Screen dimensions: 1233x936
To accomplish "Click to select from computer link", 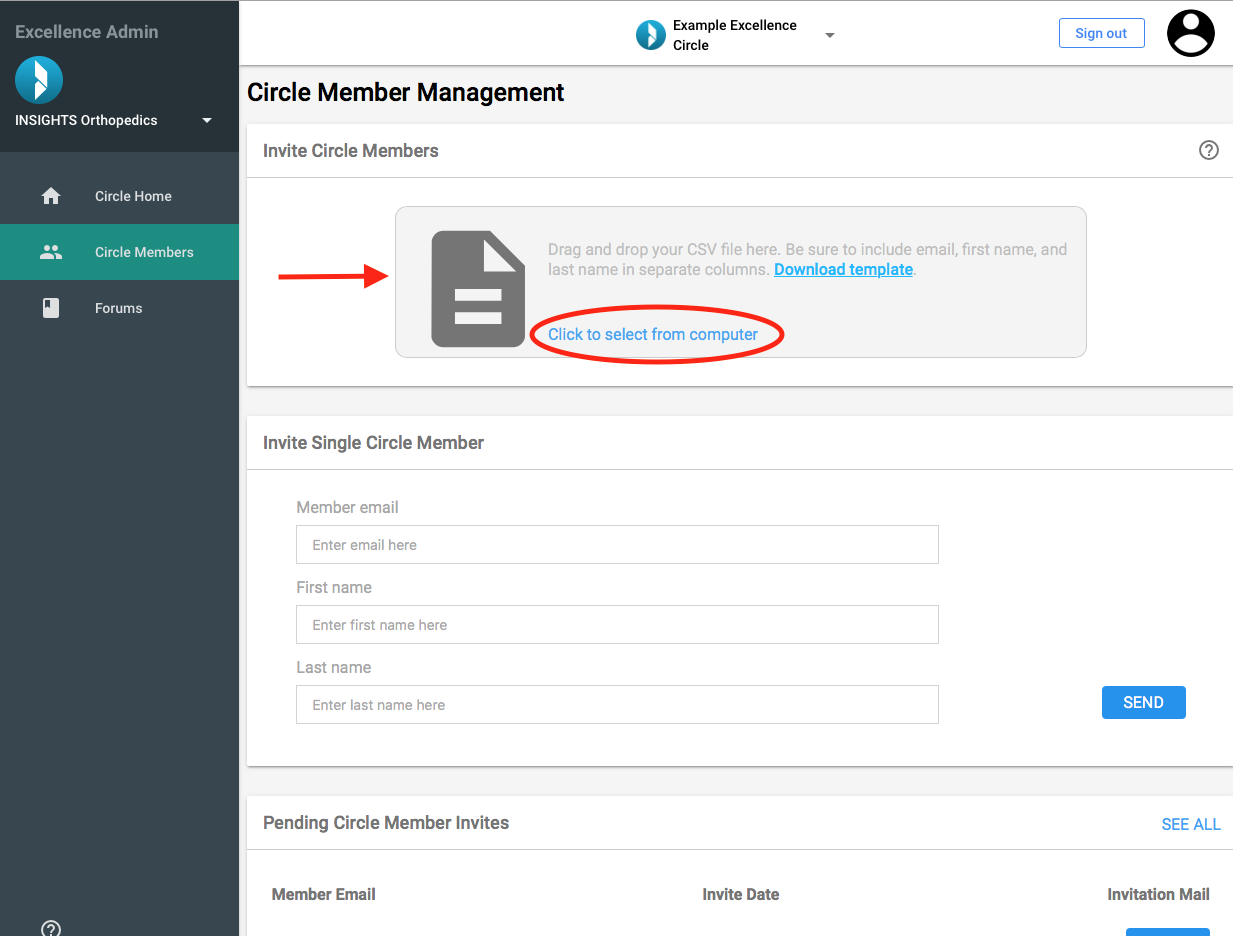I will coord(653,335).
